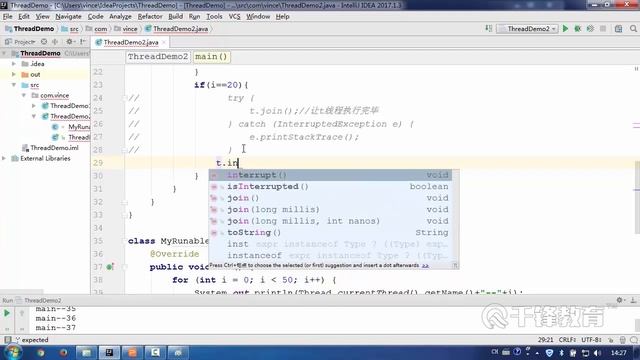Click ThreadDemo2 class breadcrumb in editor
640x360 pixels.
pos(158,57)
